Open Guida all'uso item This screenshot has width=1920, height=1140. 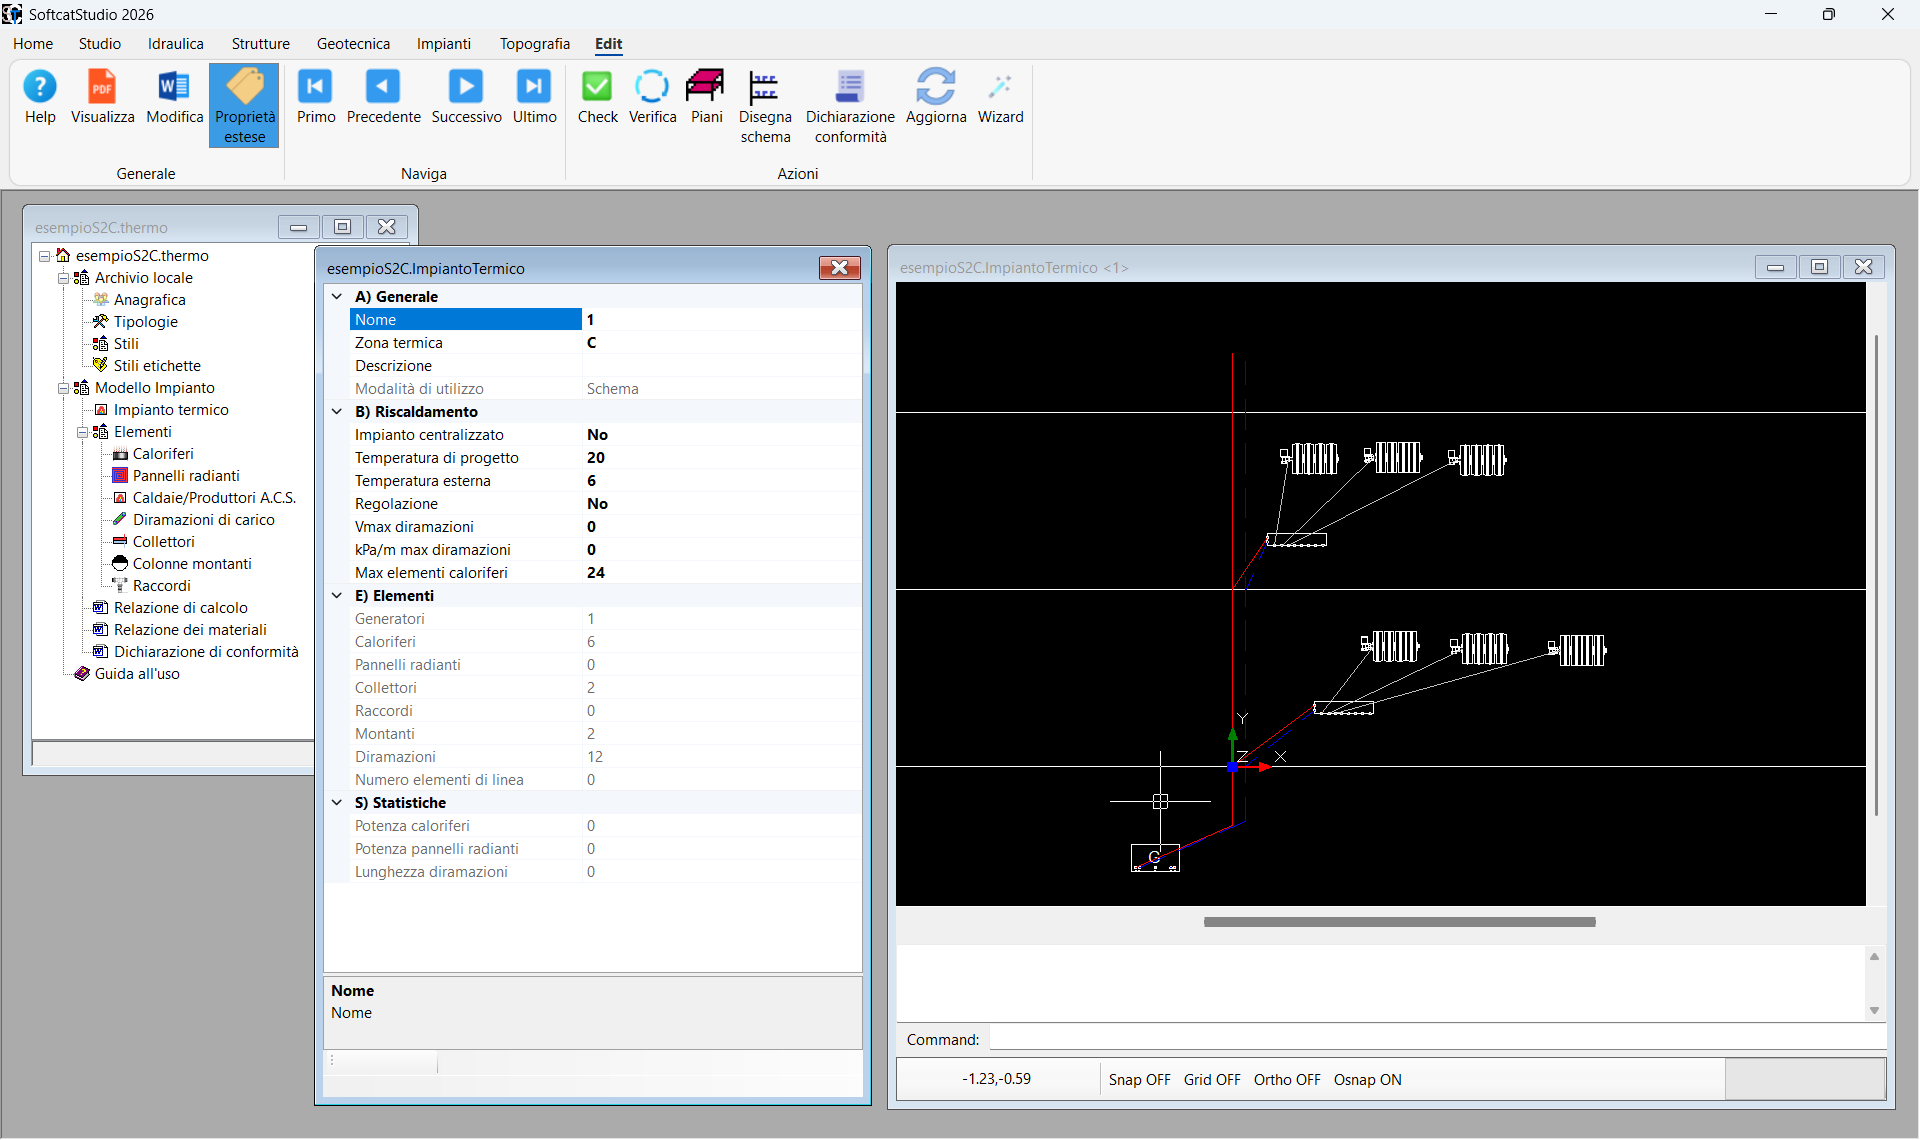tap(137, 674)
